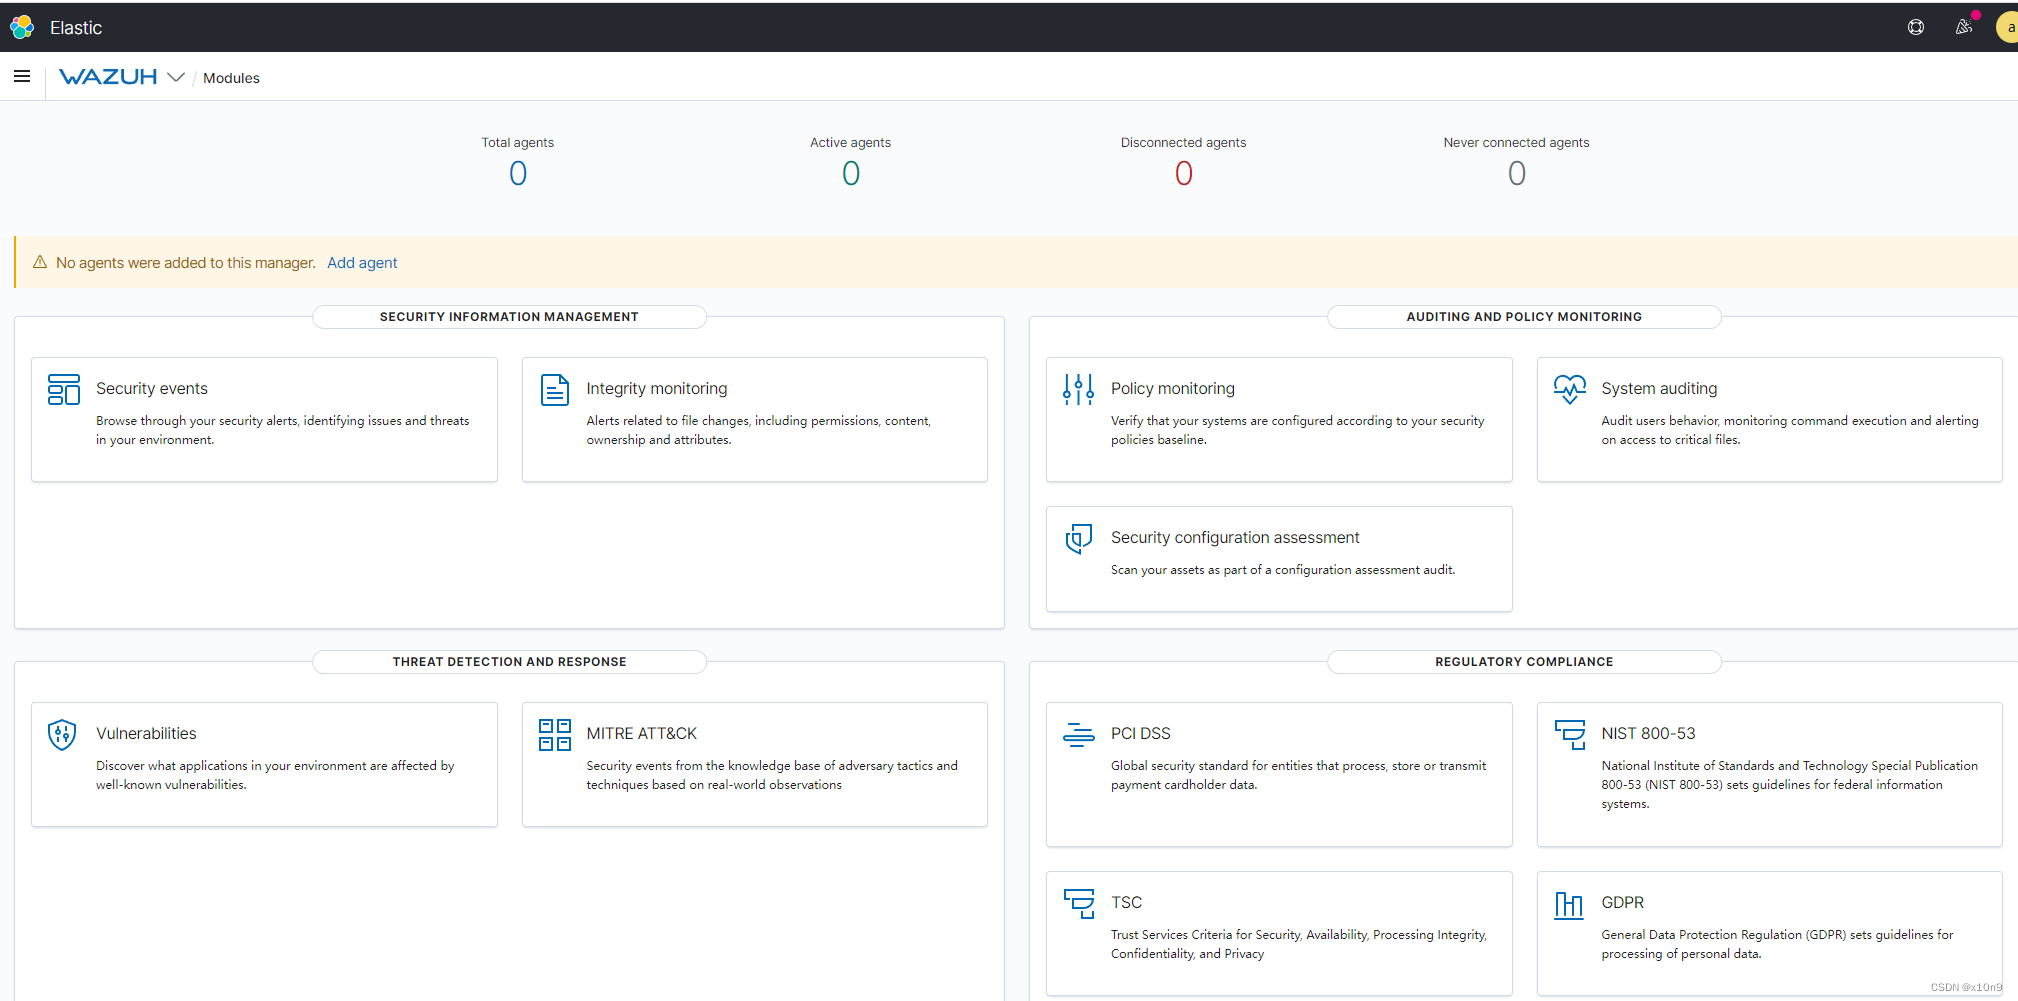Click the Modules breadcrumb
Image resolution: width=2018 pixels, height=1001 pixels.
231,78
